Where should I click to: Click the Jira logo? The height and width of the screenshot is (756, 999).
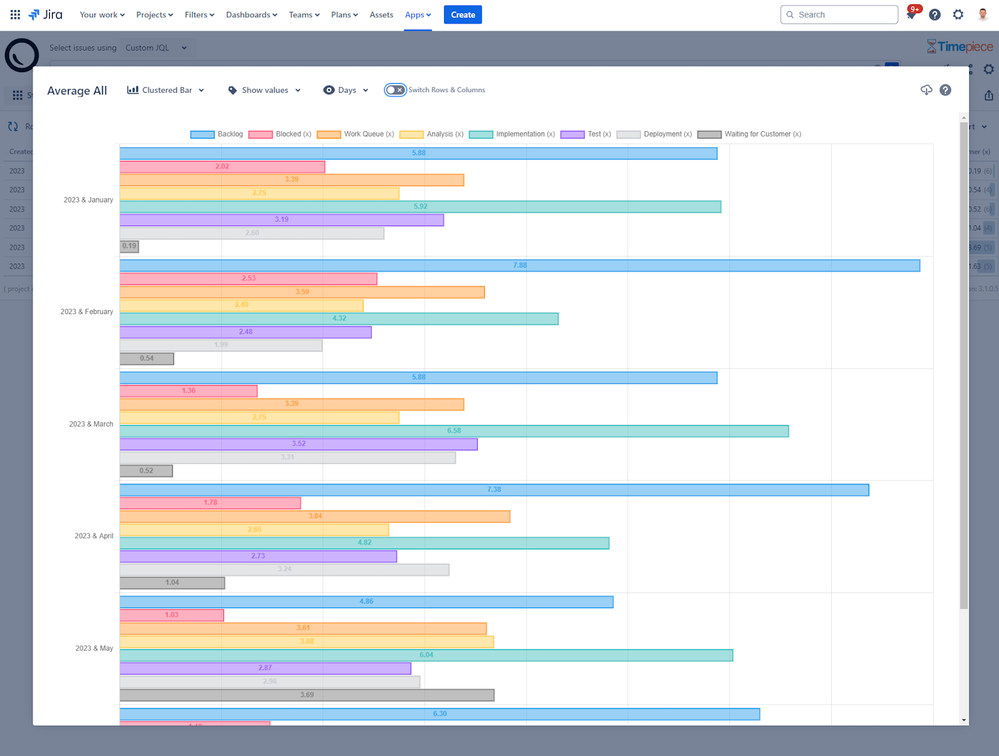[x=46, y=15]
